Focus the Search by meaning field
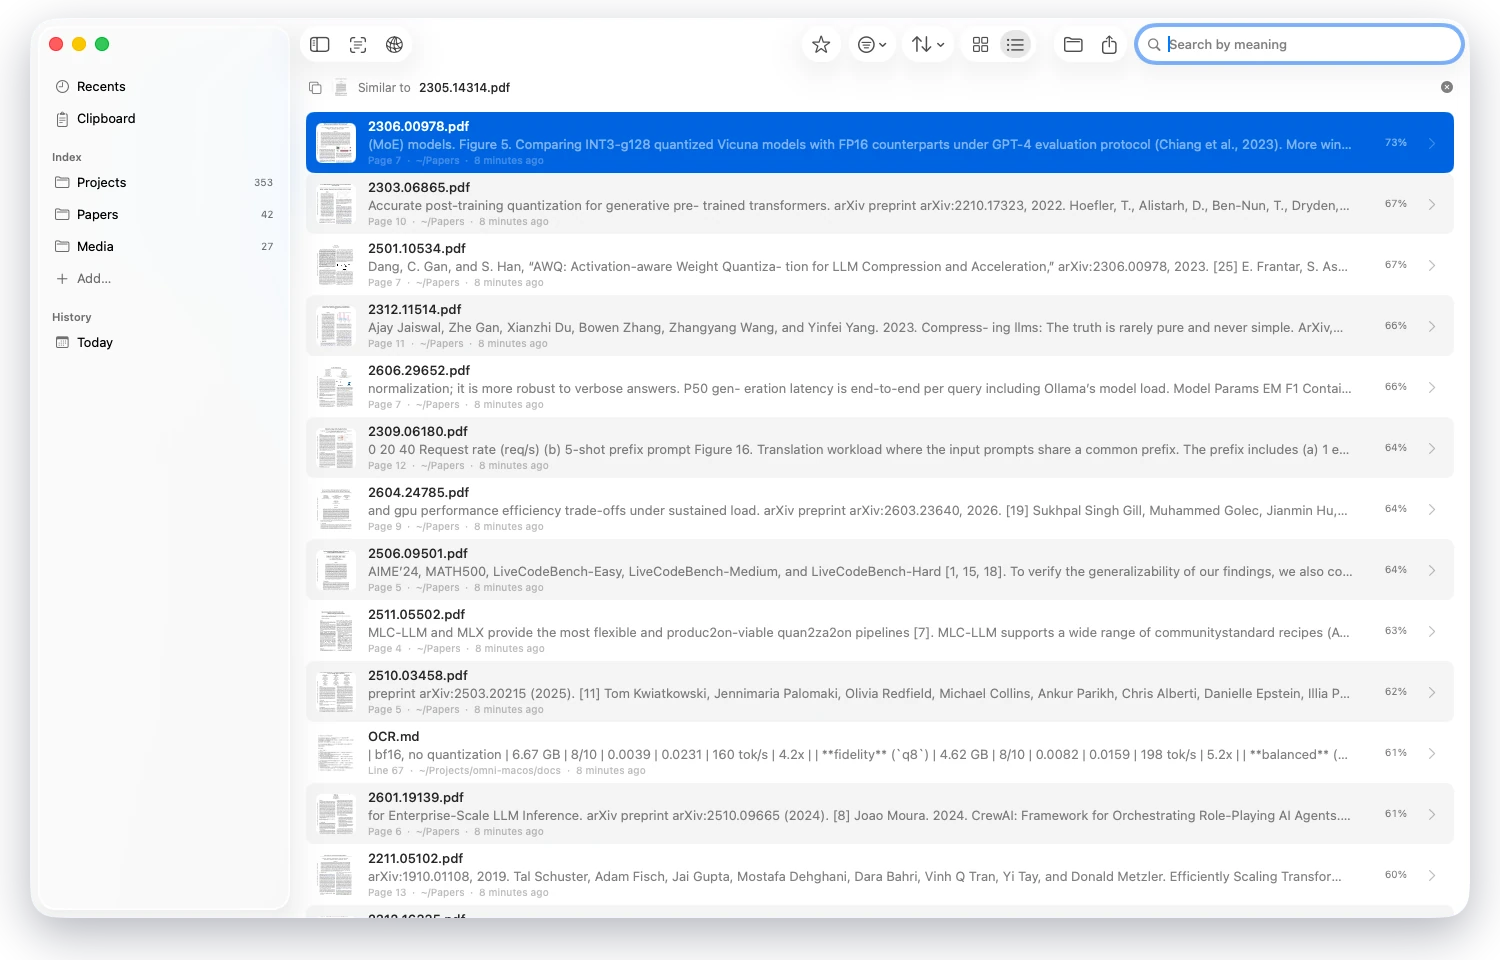Image resolution: width=1500 pixels, height=960 pixels. 1300,44
